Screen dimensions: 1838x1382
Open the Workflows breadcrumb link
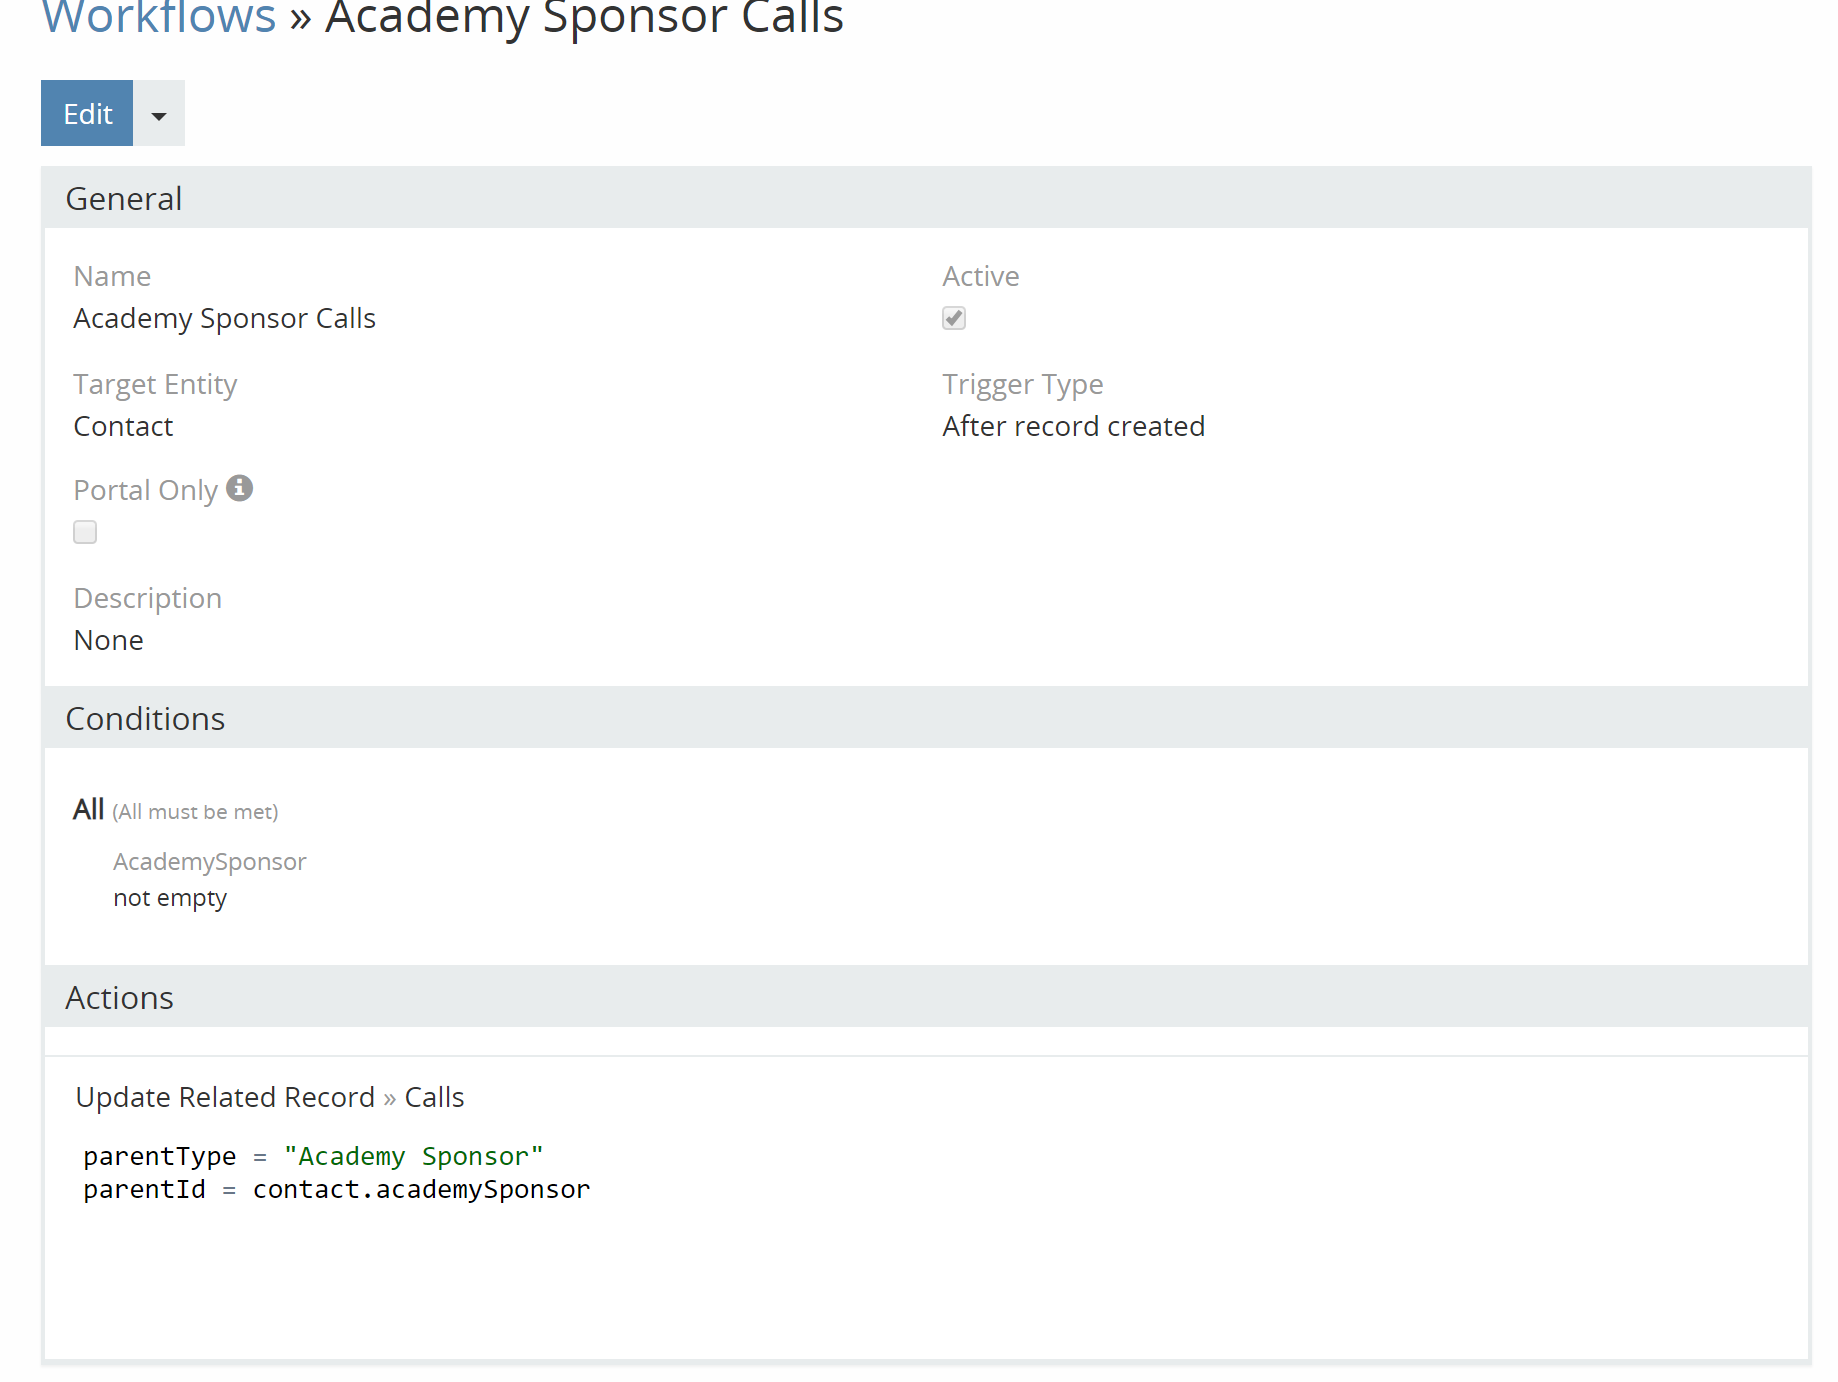tap(158, 17)
